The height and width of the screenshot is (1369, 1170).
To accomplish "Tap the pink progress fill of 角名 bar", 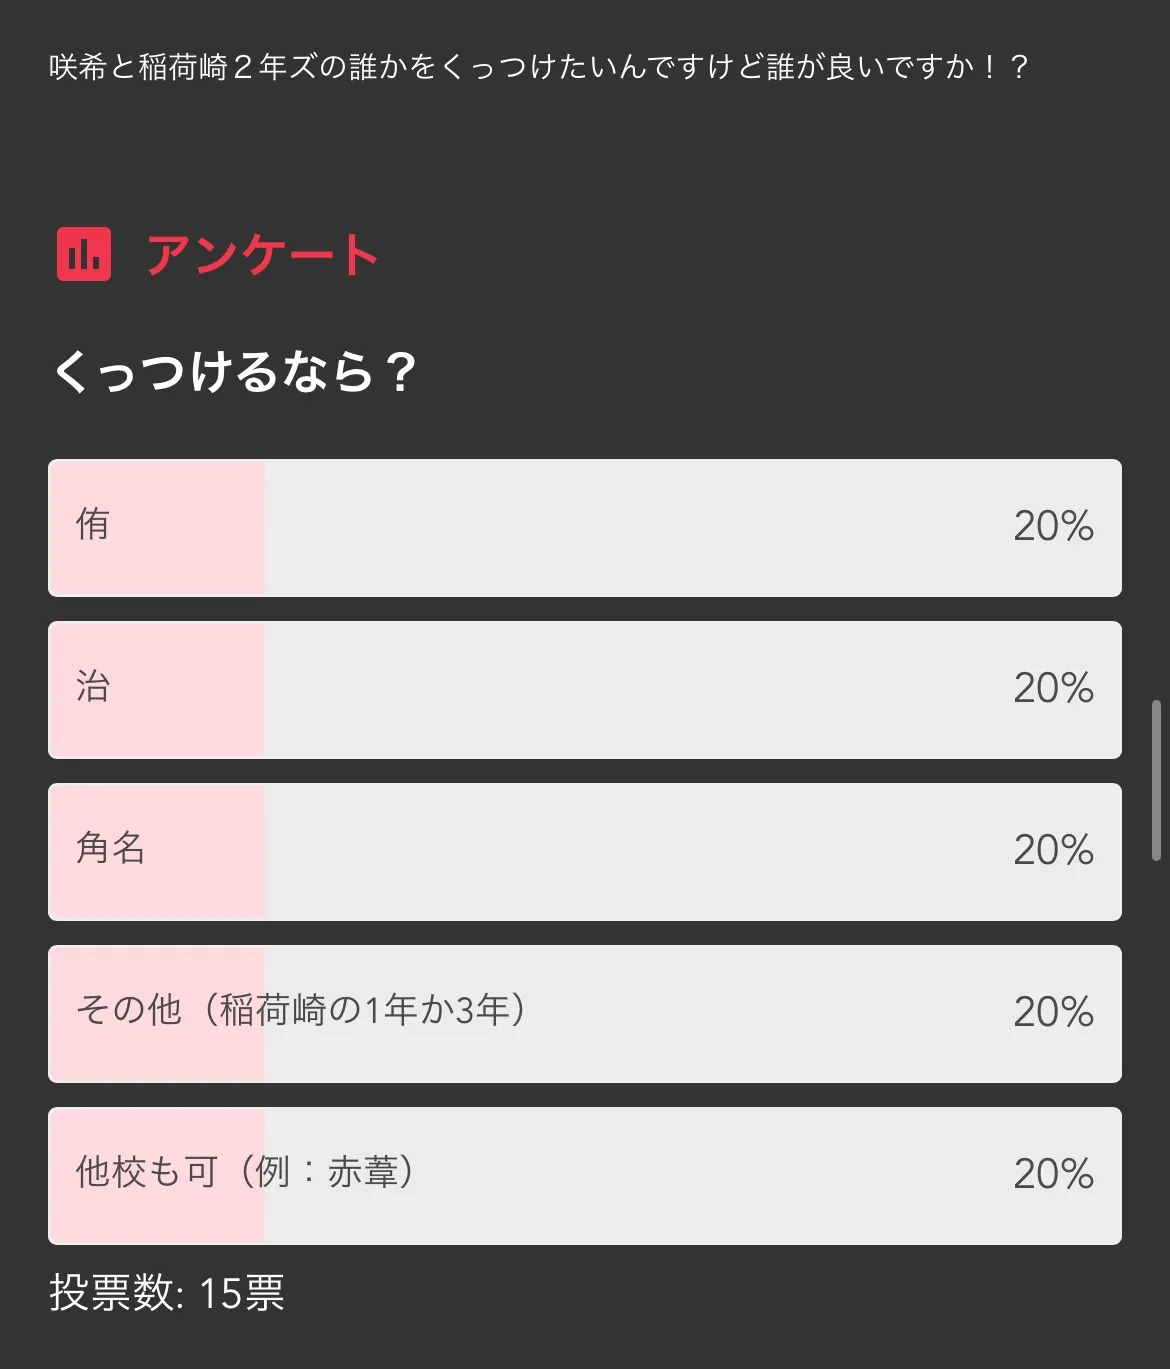I will click(x=157, y=852).
